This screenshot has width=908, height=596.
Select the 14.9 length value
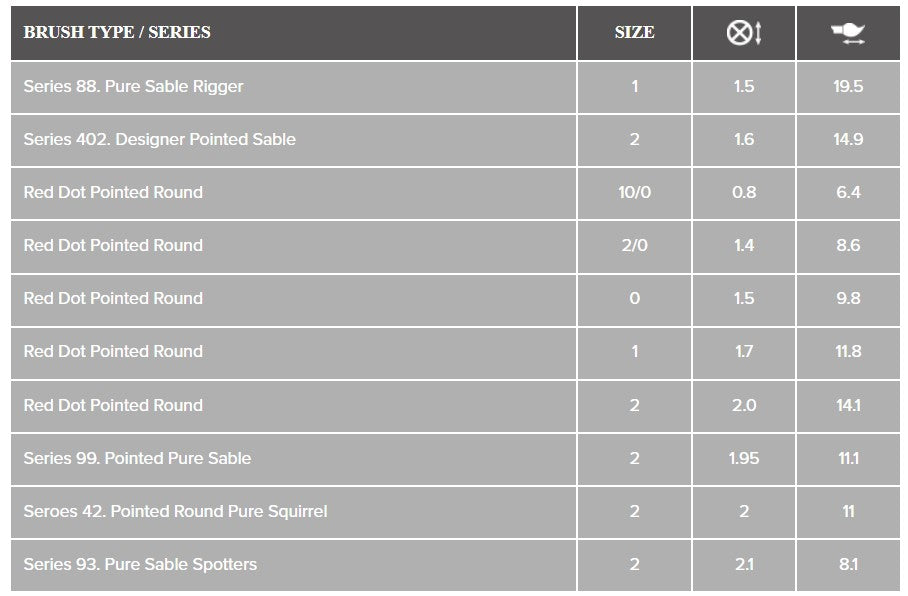[x=848, y=139]
